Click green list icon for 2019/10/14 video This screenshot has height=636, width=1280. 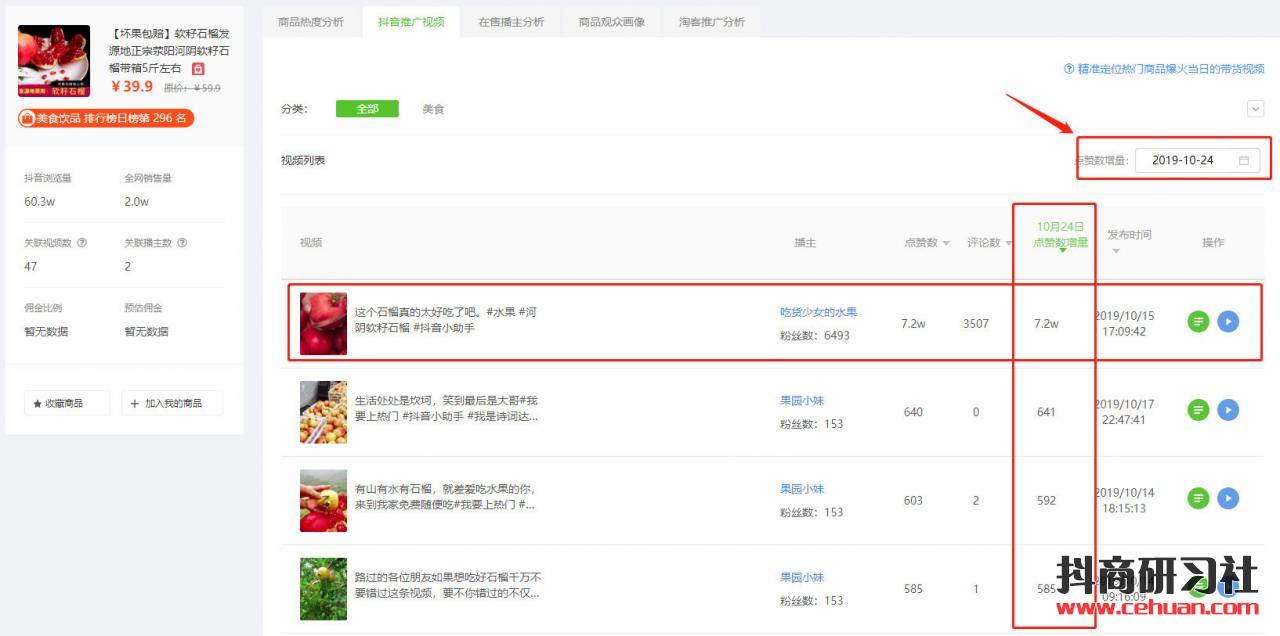tap(1198, 498)
